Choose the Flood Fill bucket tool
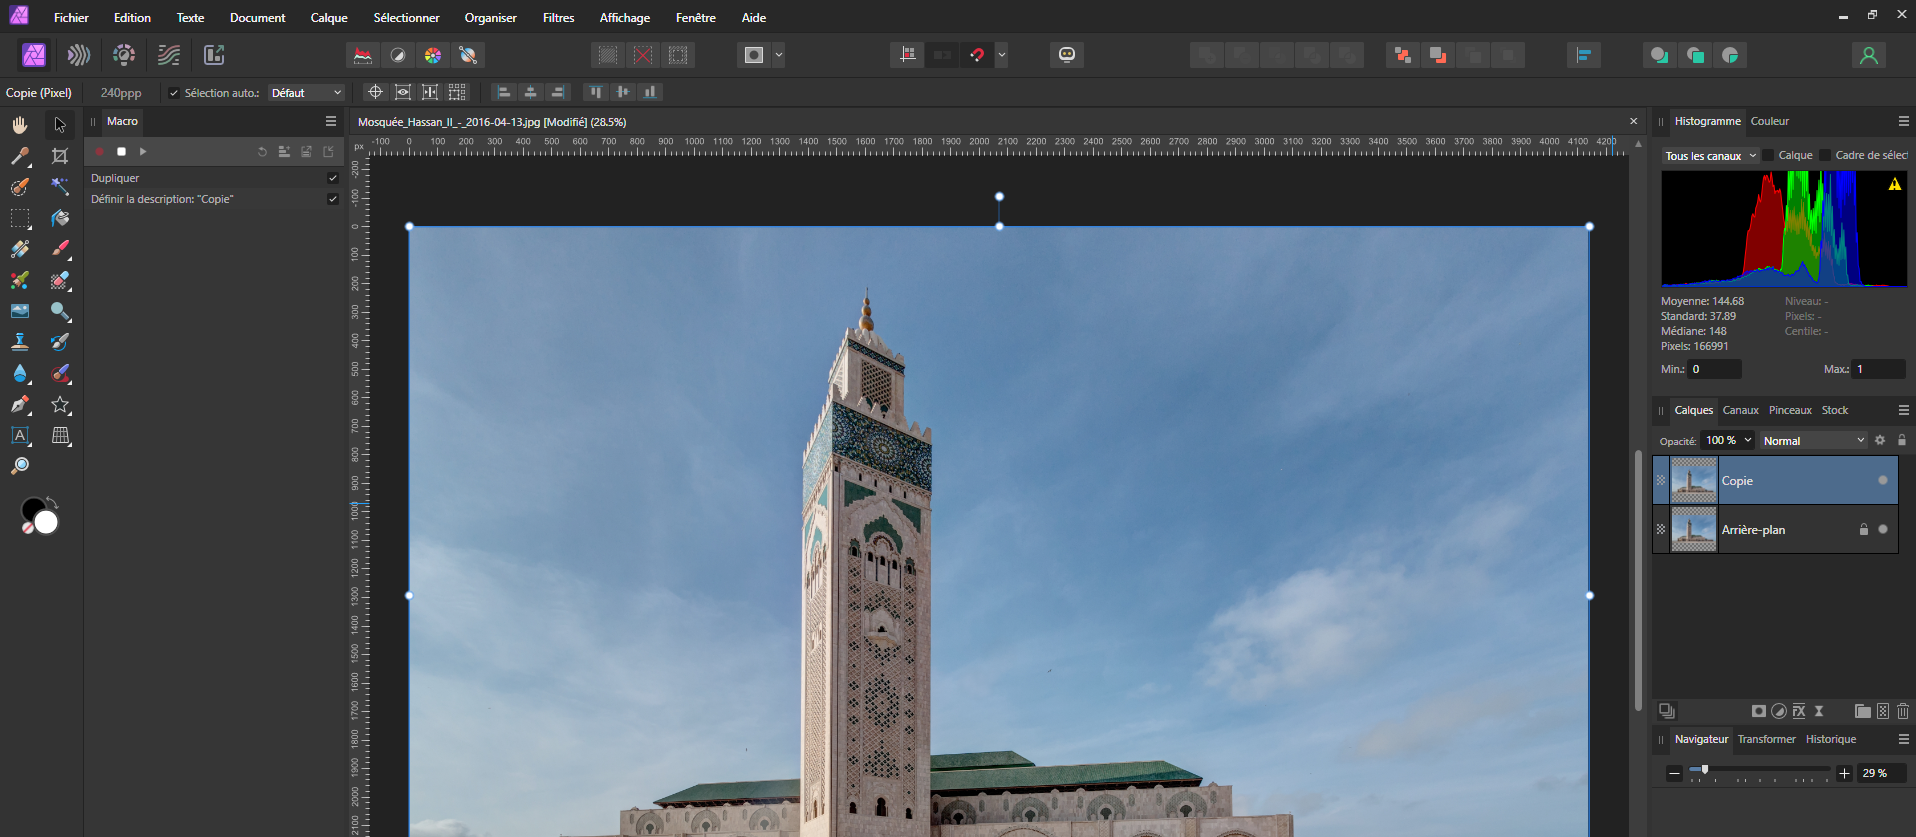This screenshot has width=1916, height=837. coord(60,218)
